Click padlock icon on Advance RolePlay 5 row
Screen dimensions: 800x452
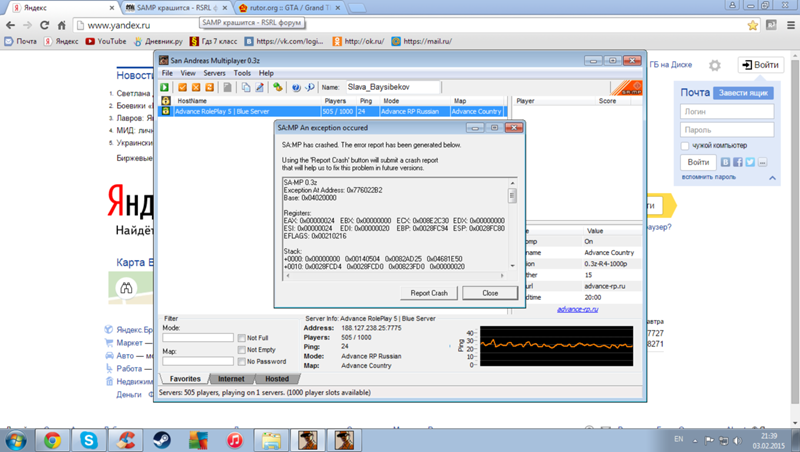coord(165,111)
